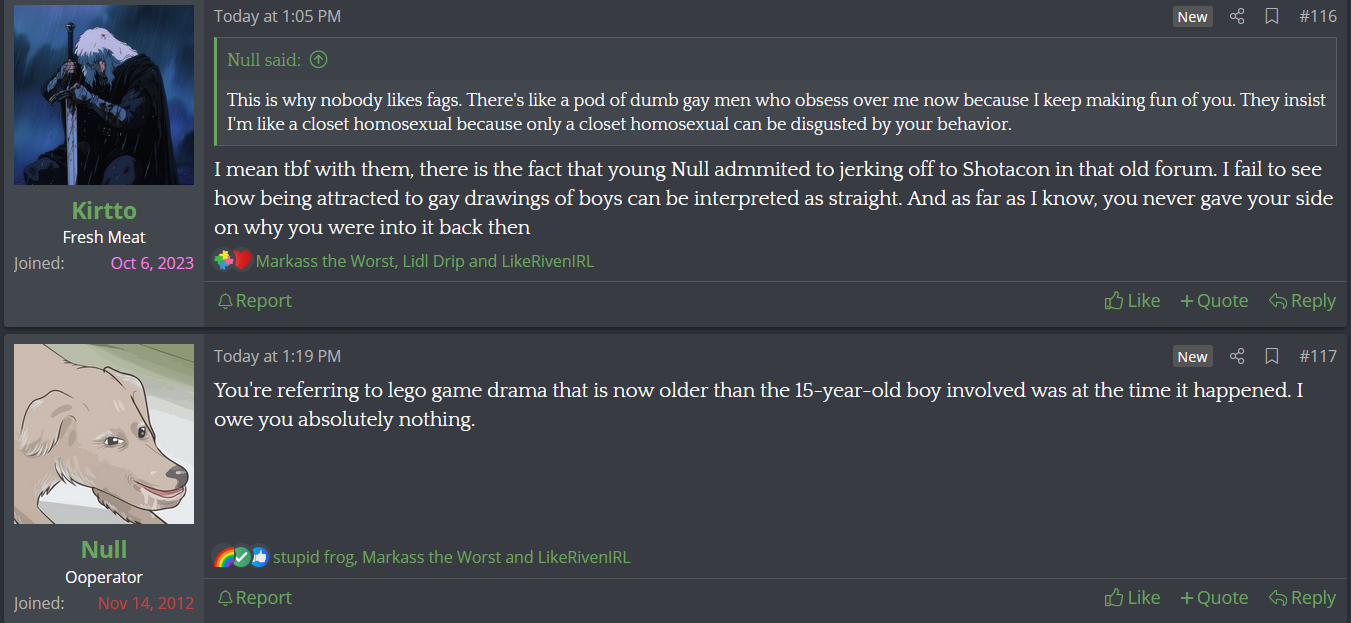
Task: Click the reaction emoji icons under post #117
Action: click(241, 557)
